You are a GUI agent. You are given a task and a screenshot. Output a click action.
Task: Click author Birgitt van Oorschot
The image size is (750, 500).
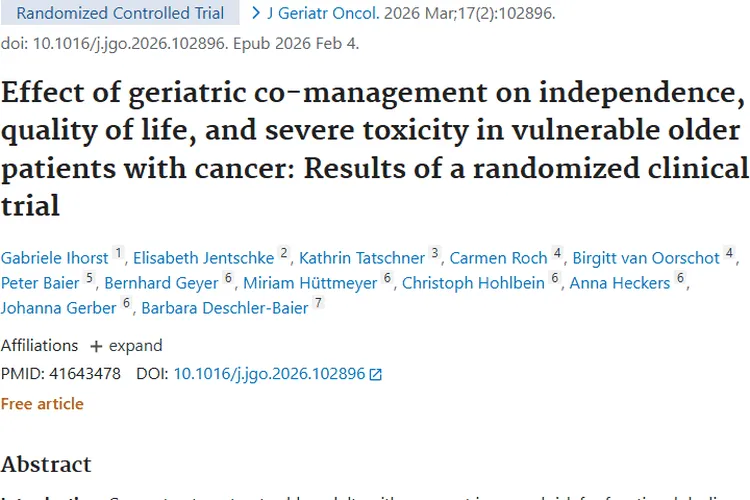646,258
